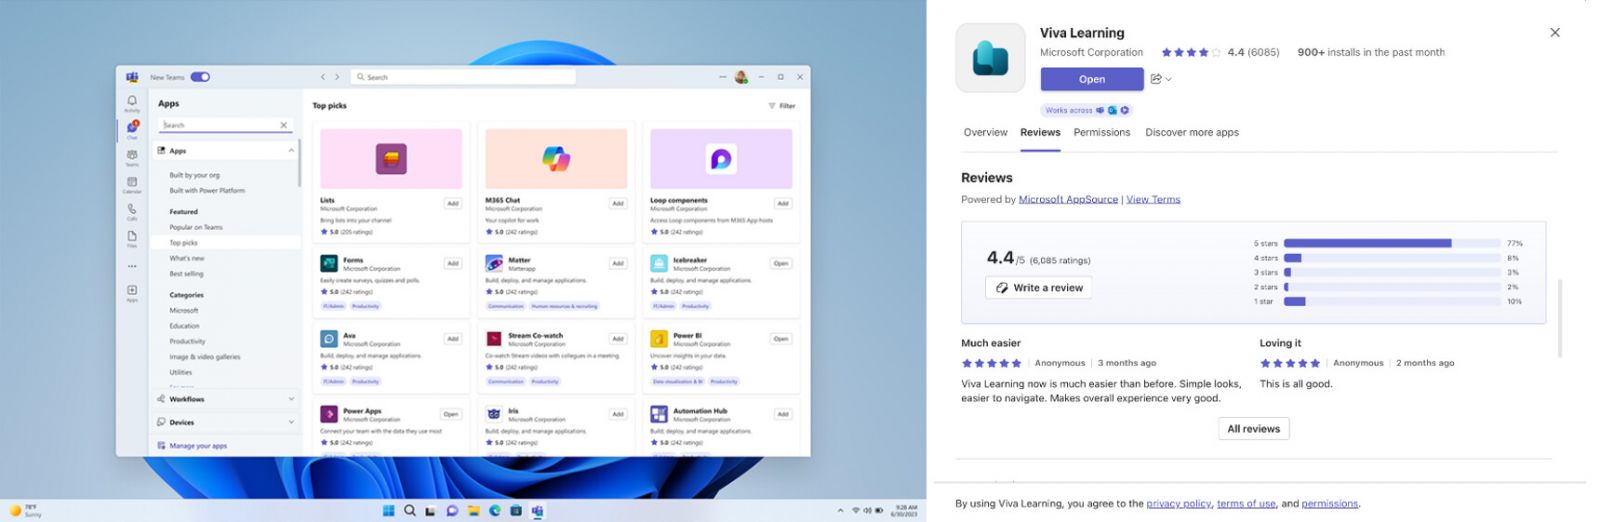Toggle the New Teams switch

click(x=200, y=77)
